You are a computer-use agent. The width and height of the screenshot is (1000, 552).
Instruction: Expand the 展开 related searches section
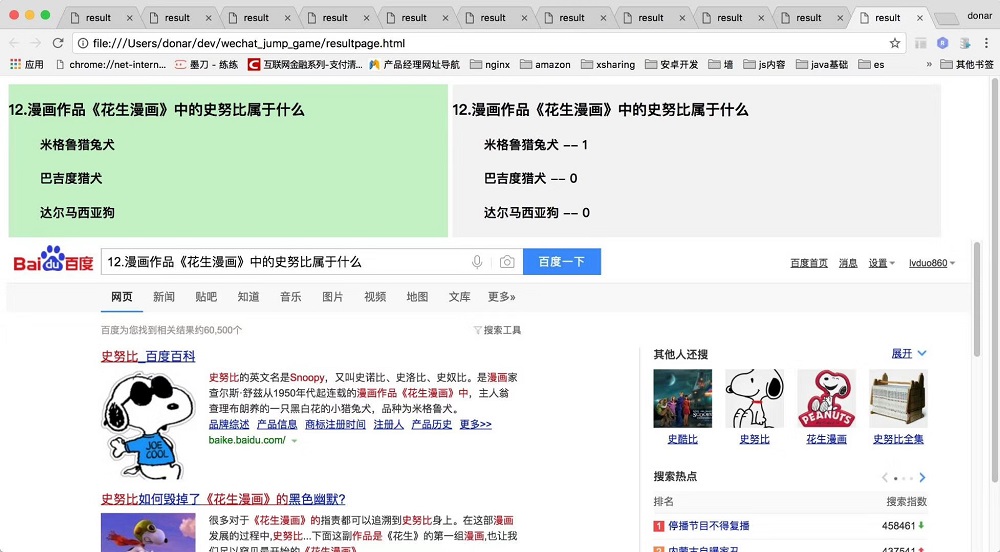click(x=909, y=354)
